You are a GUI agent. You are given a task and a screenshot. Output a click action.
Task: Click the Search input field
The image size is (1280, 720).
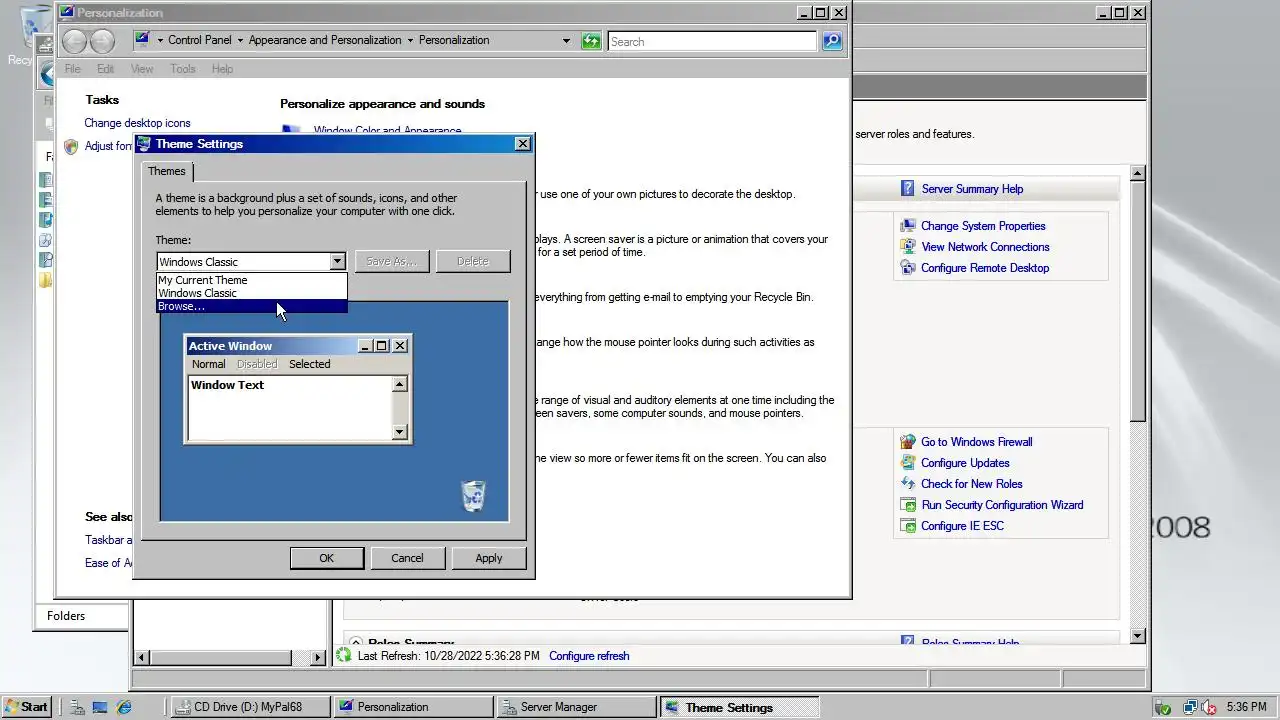point(712,41)
